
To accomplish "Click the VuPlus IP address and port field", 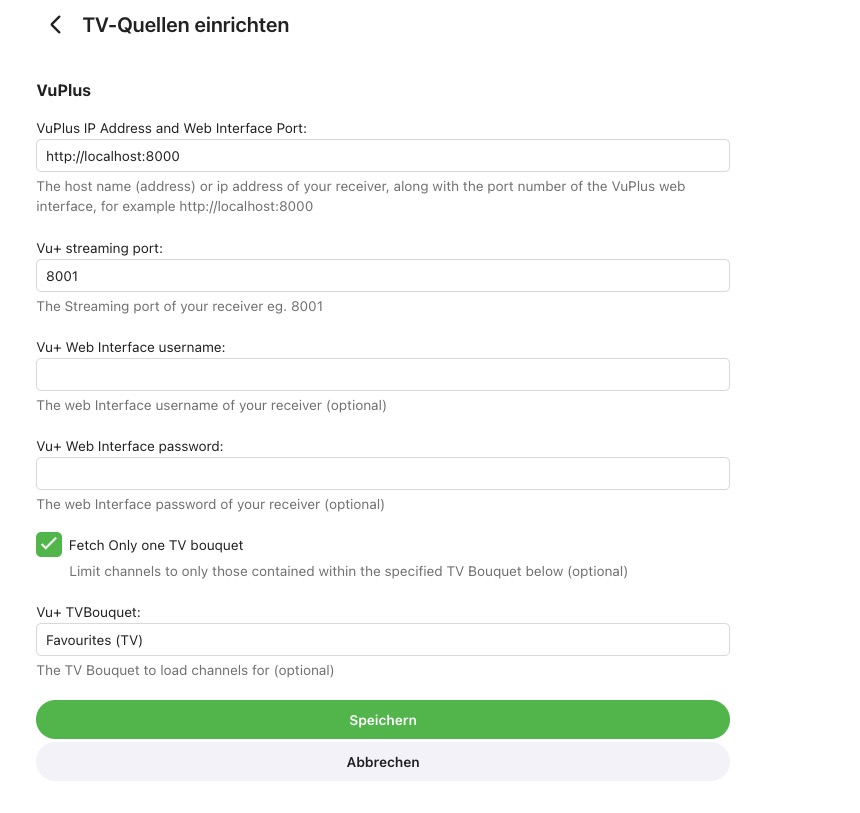I will pyautogui.click(x=382, y=156).
